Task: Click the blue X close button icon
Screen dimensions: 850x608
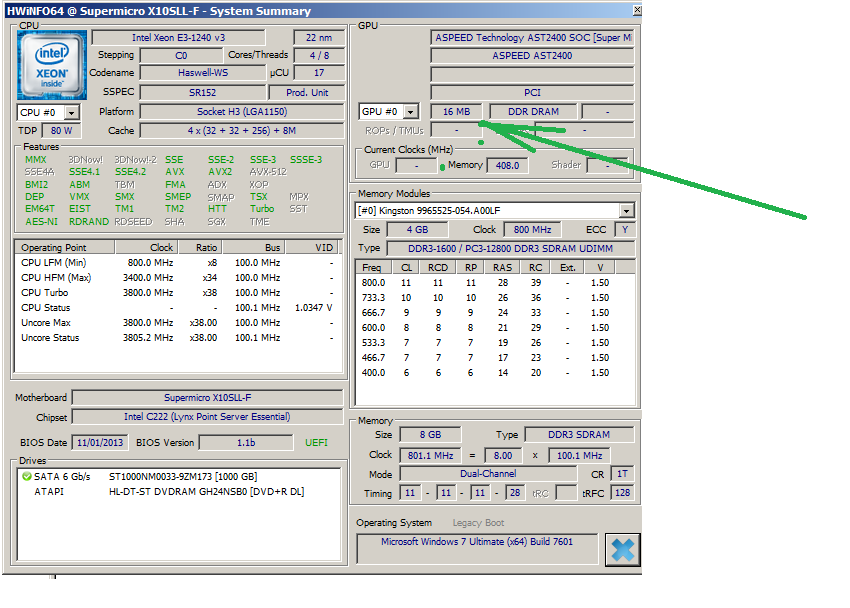Action: point(622,550)
